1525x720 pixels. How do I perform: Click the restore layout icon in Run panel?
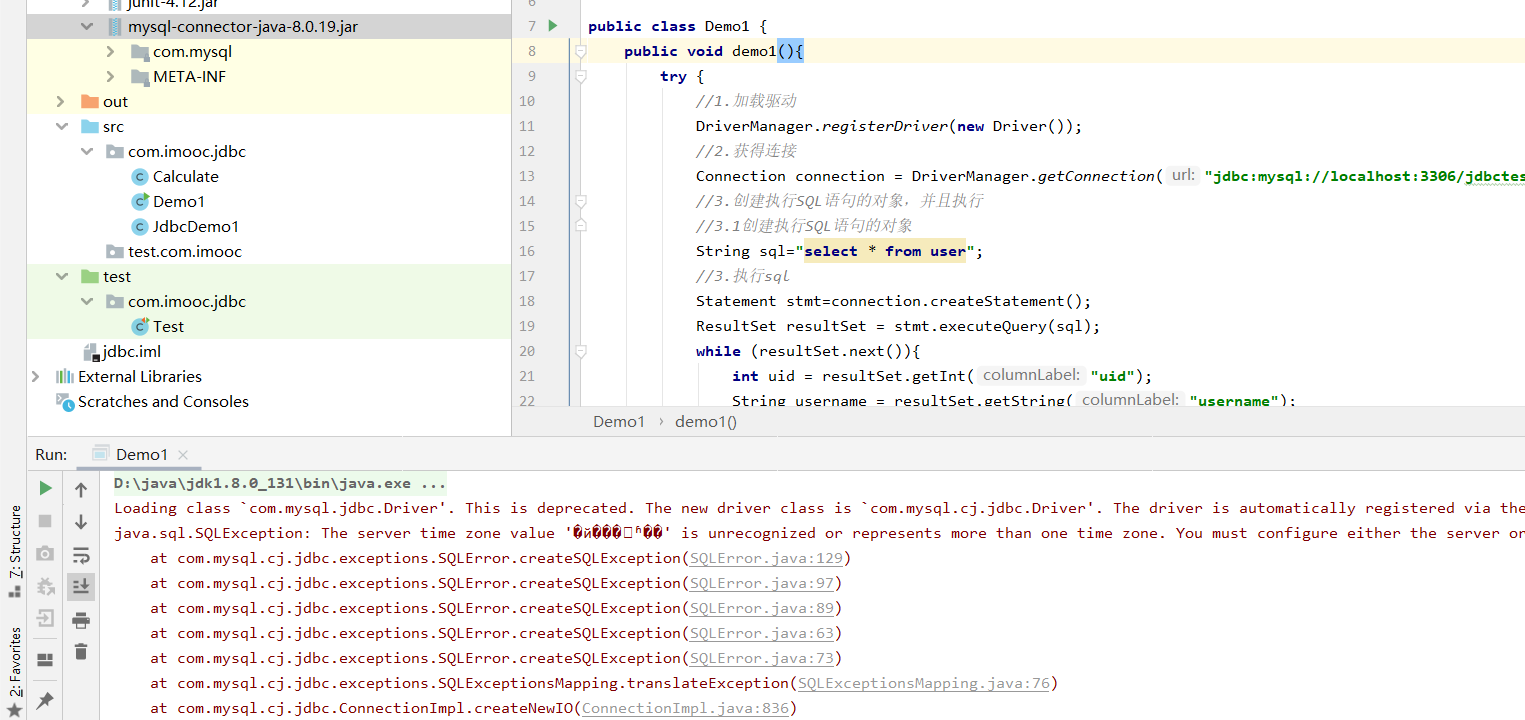pyautogui.click(x=45, y=660)
